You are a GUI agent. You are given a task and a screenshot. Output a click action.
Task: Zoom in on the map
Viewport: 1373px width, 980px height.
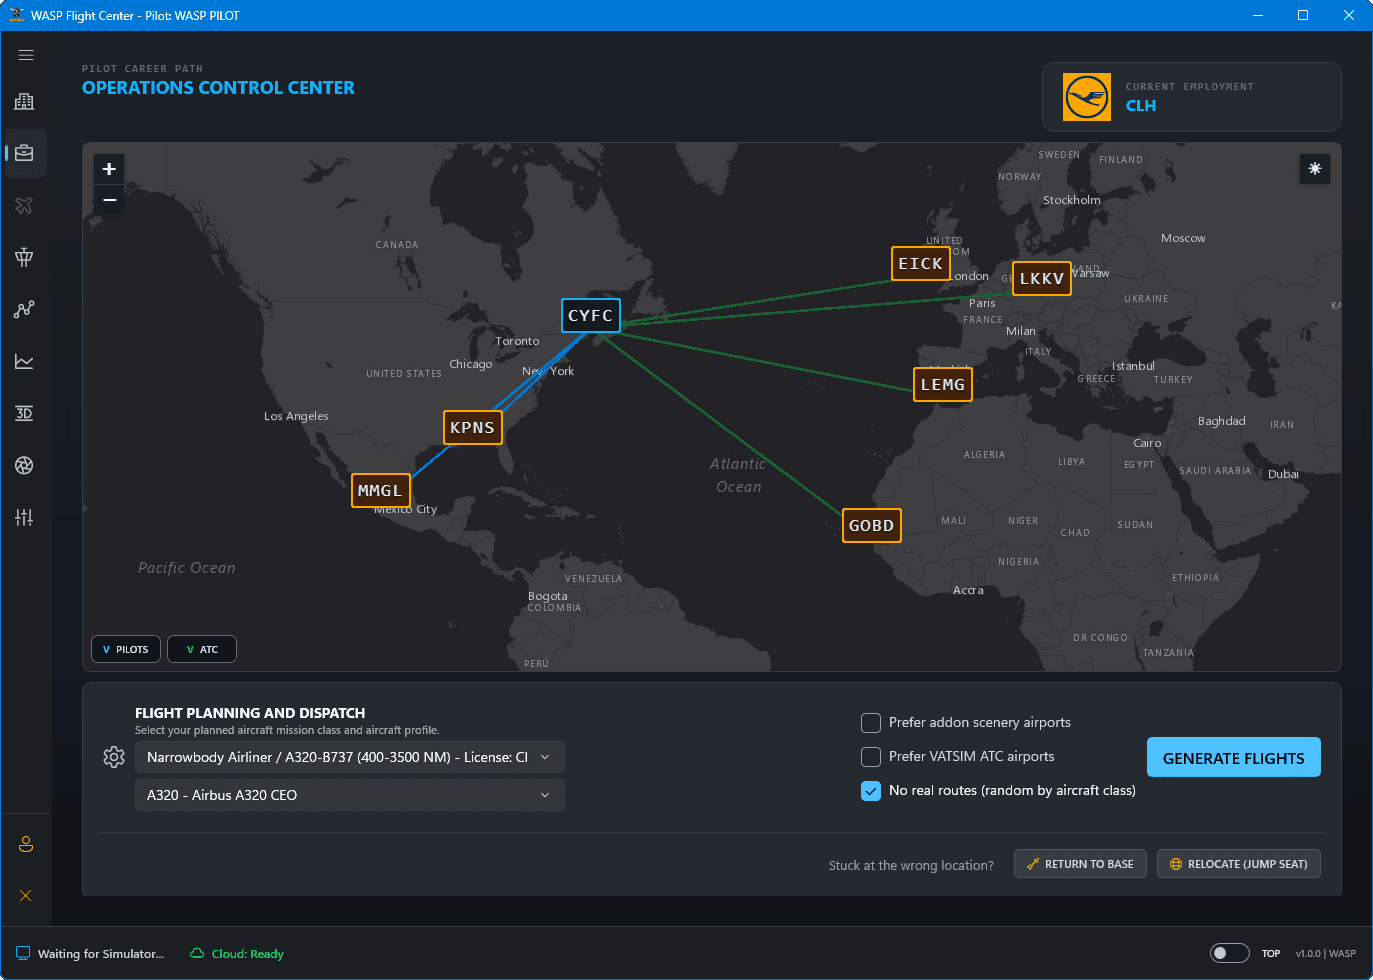click(109, 169)
